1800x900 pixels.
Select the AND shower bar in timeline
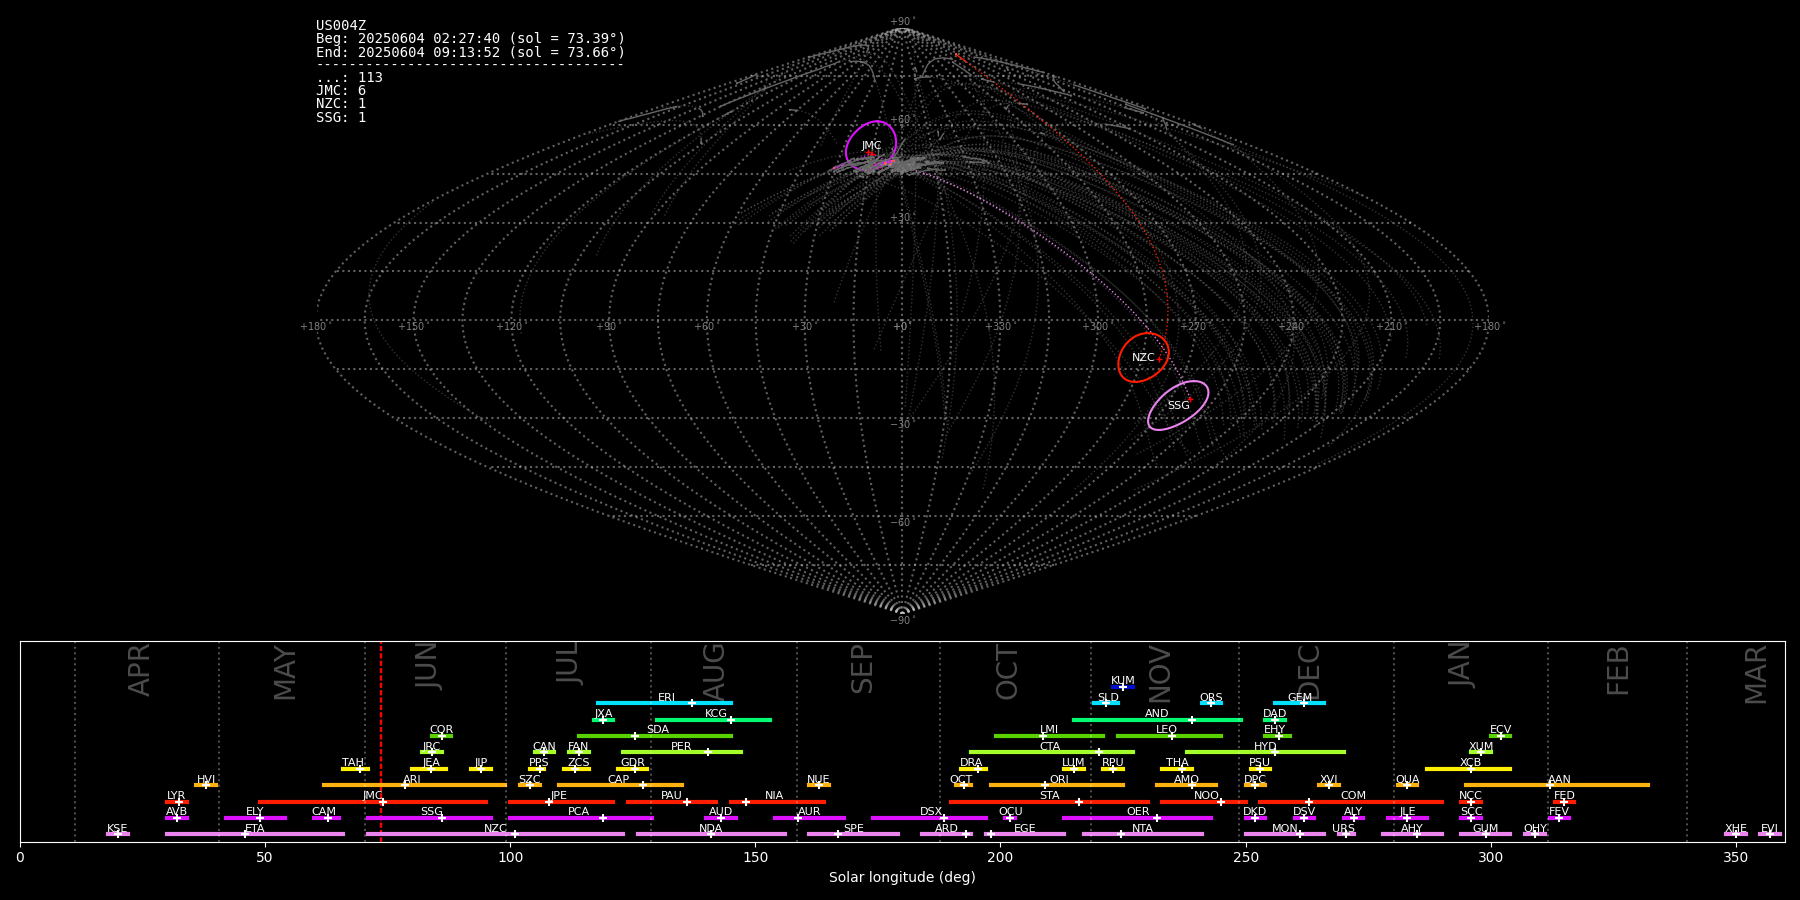click(1157, 720)
